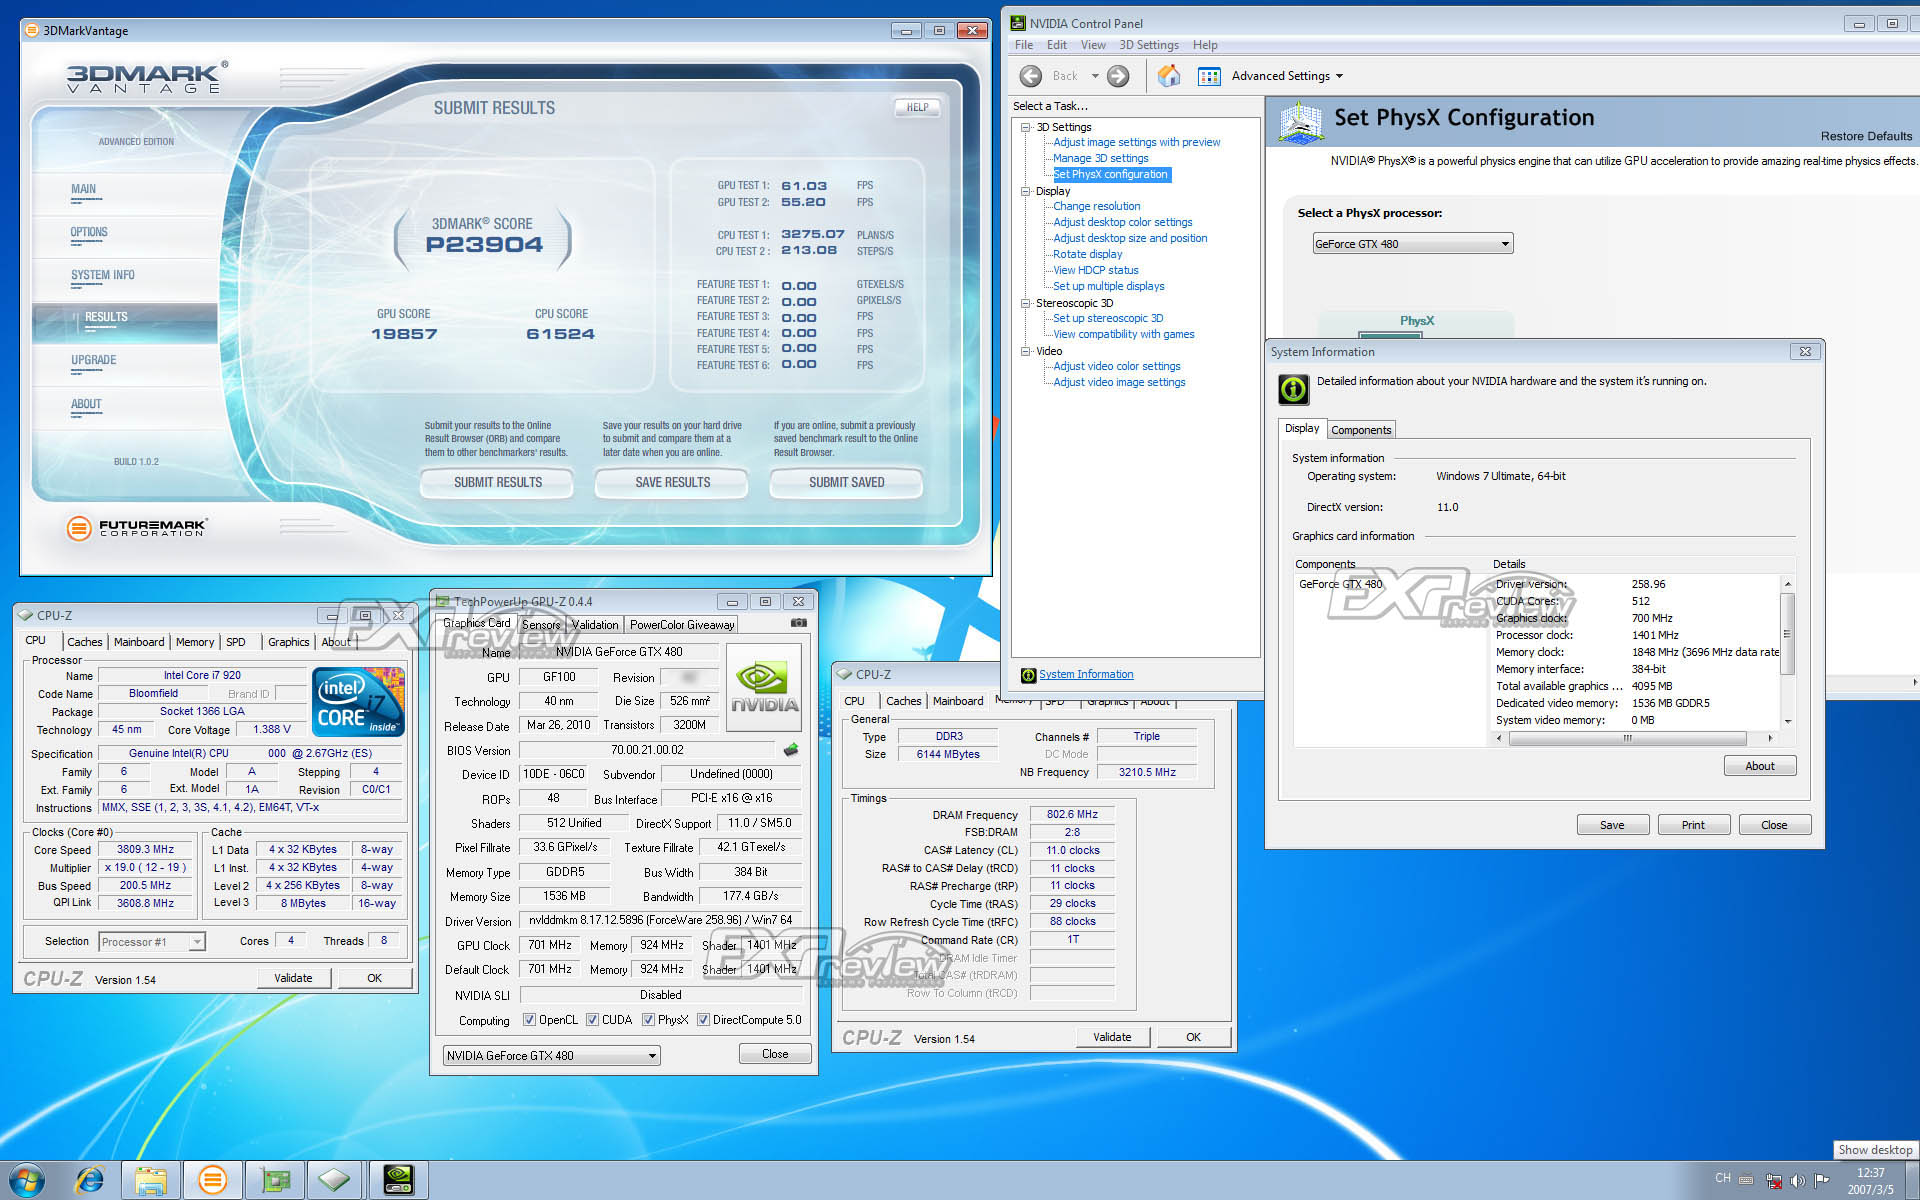The image size is (1920, 1200).
Task: Open SYSTEM INFO section in 3DMark sidebar
Action: 102,275
